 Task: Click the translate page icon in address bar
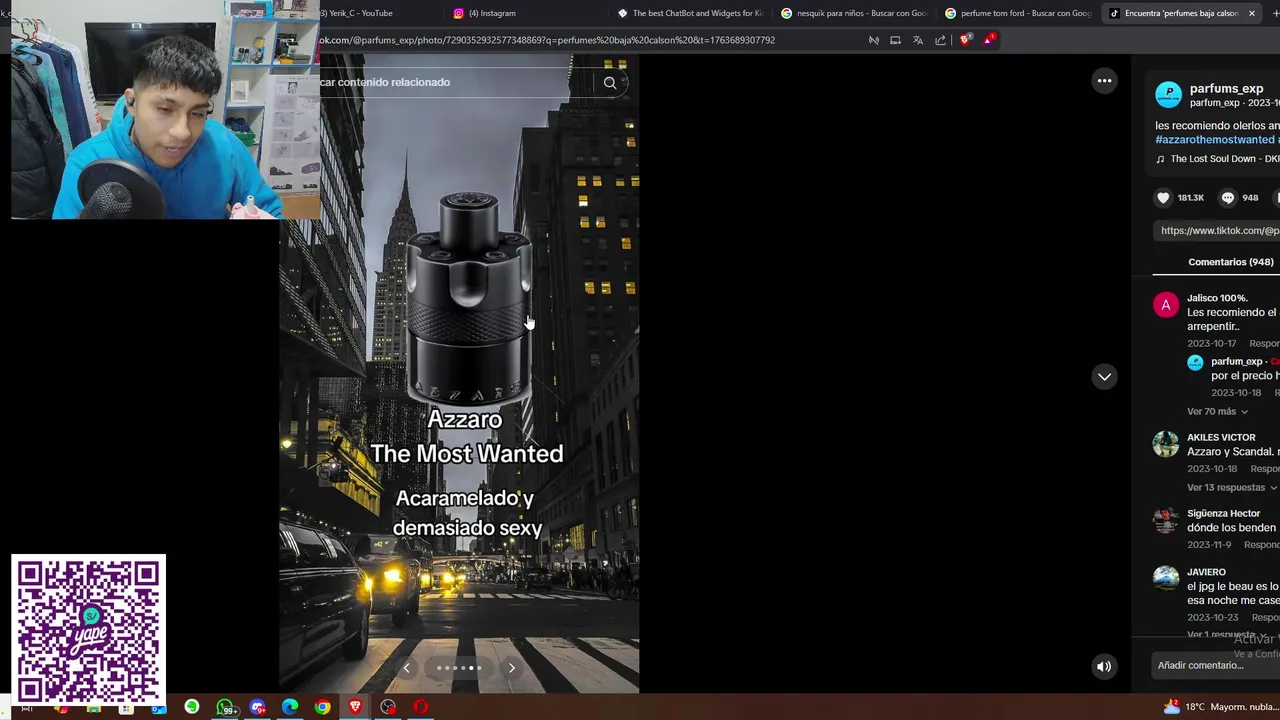point(918,40)
